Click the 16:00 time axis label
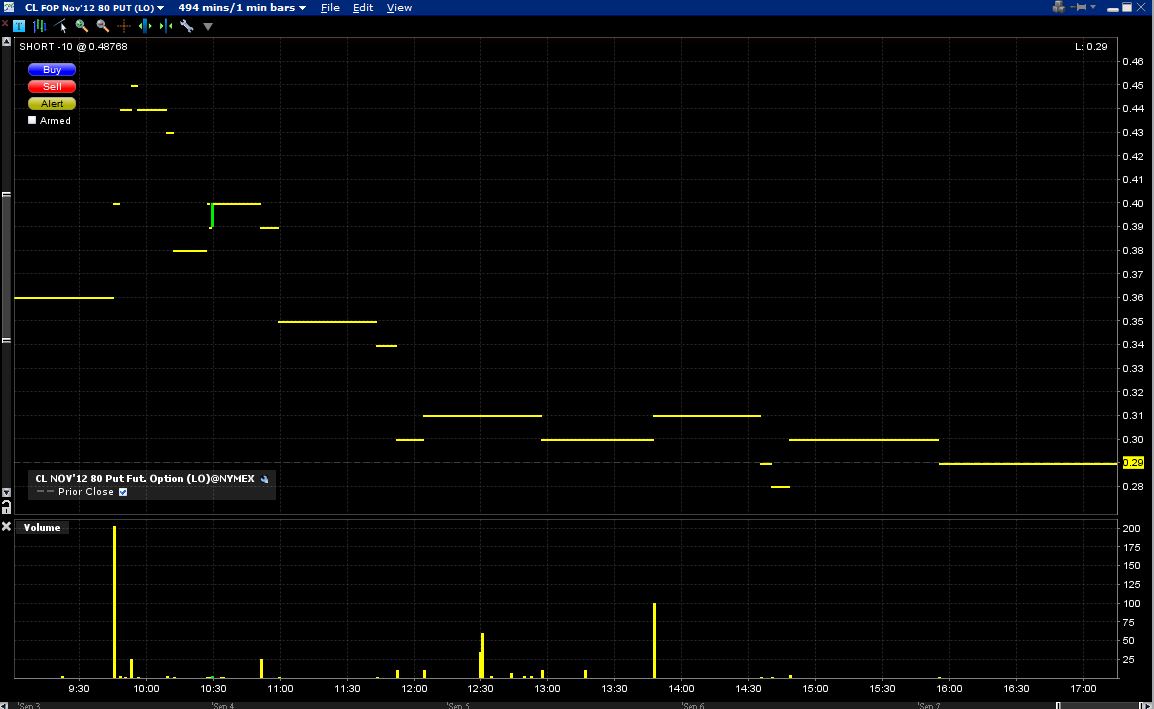The width and height of the screenshot is (1154, 709). 949,688
